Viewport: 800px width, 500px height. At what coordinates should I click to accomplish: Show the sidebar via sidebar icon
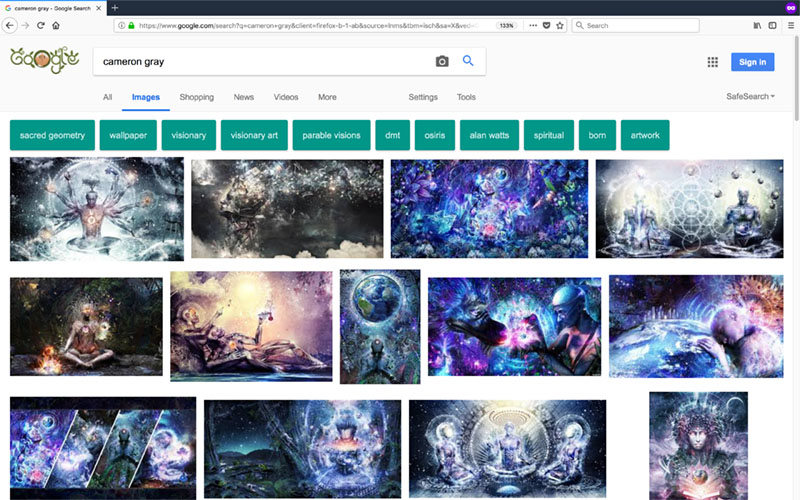point(772,26)
